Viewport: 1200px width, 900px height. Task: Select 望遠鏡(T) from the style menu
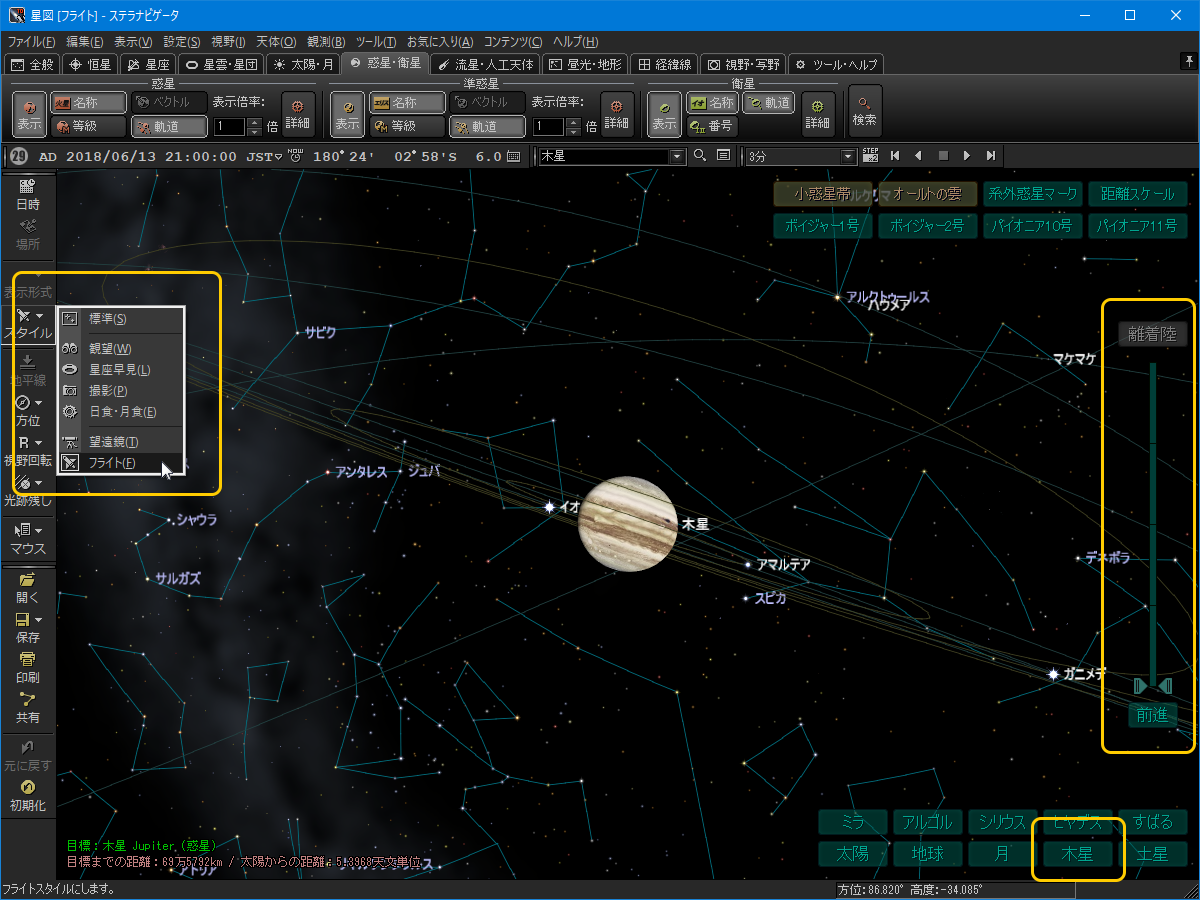[113, 442]
